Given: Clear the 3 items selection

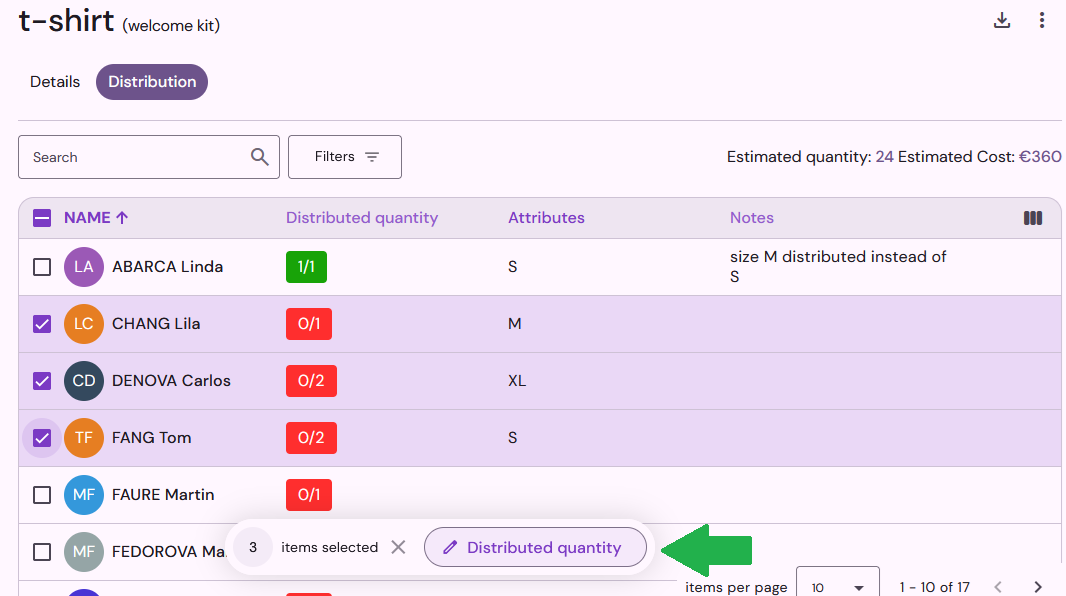Looking at the screenshot, I should tap(398, 547).
